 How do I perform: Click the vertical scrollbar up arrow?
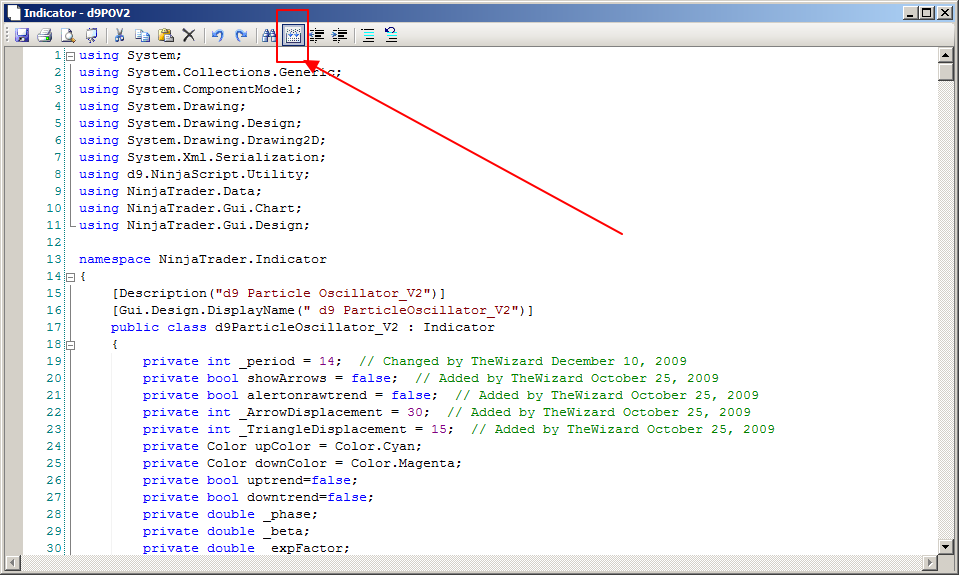tap(946, 55)
